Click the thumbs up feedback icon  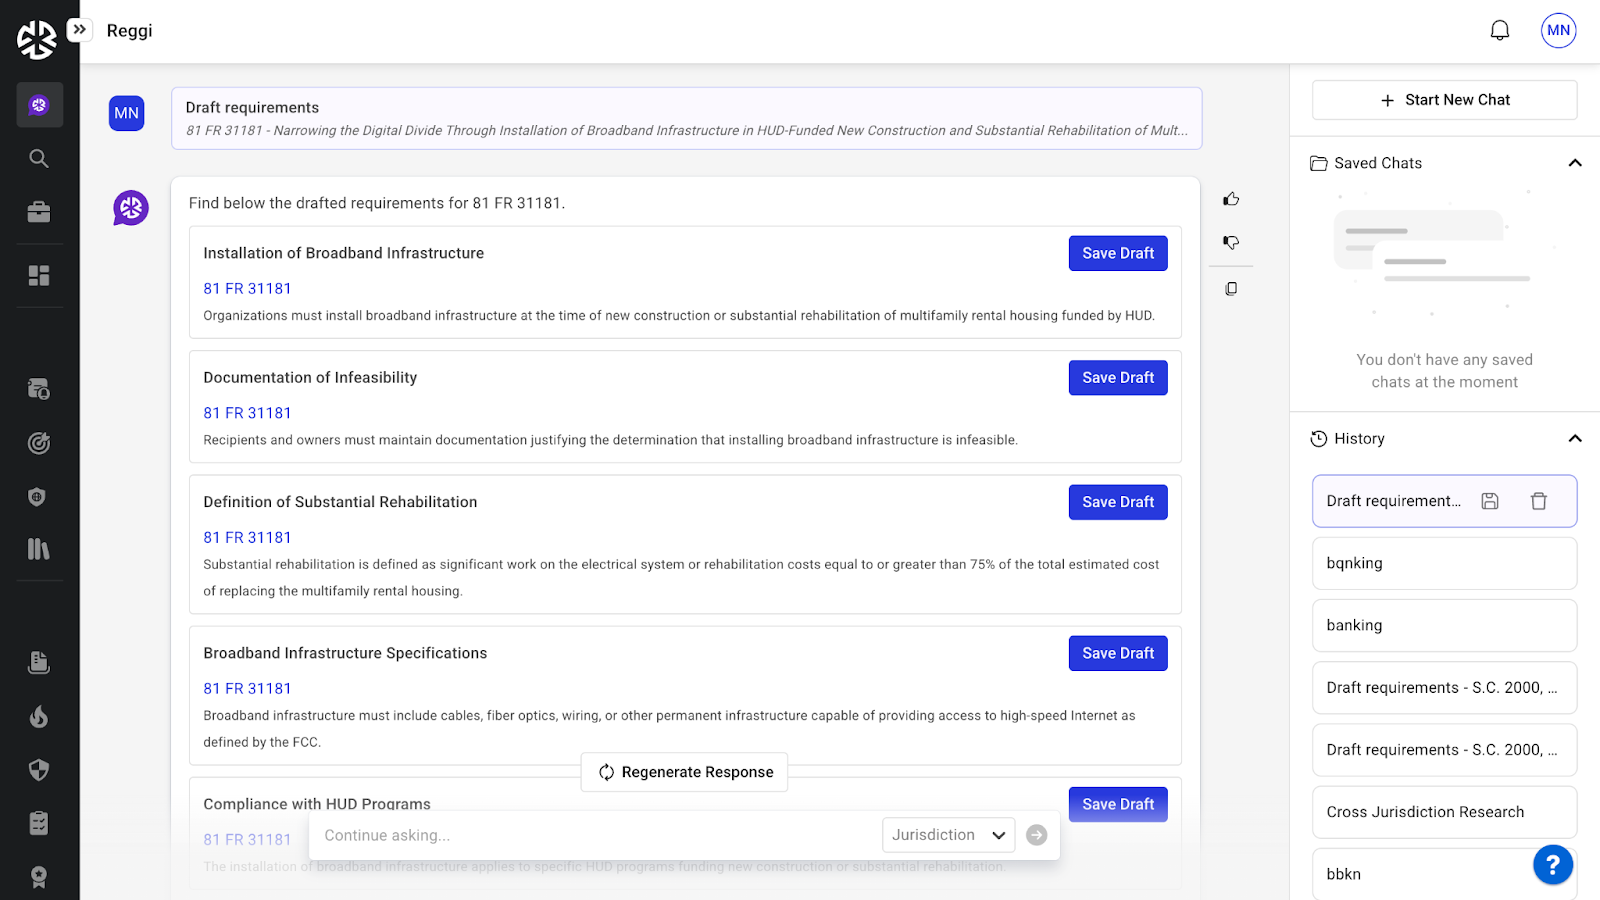coord(1231,199)
